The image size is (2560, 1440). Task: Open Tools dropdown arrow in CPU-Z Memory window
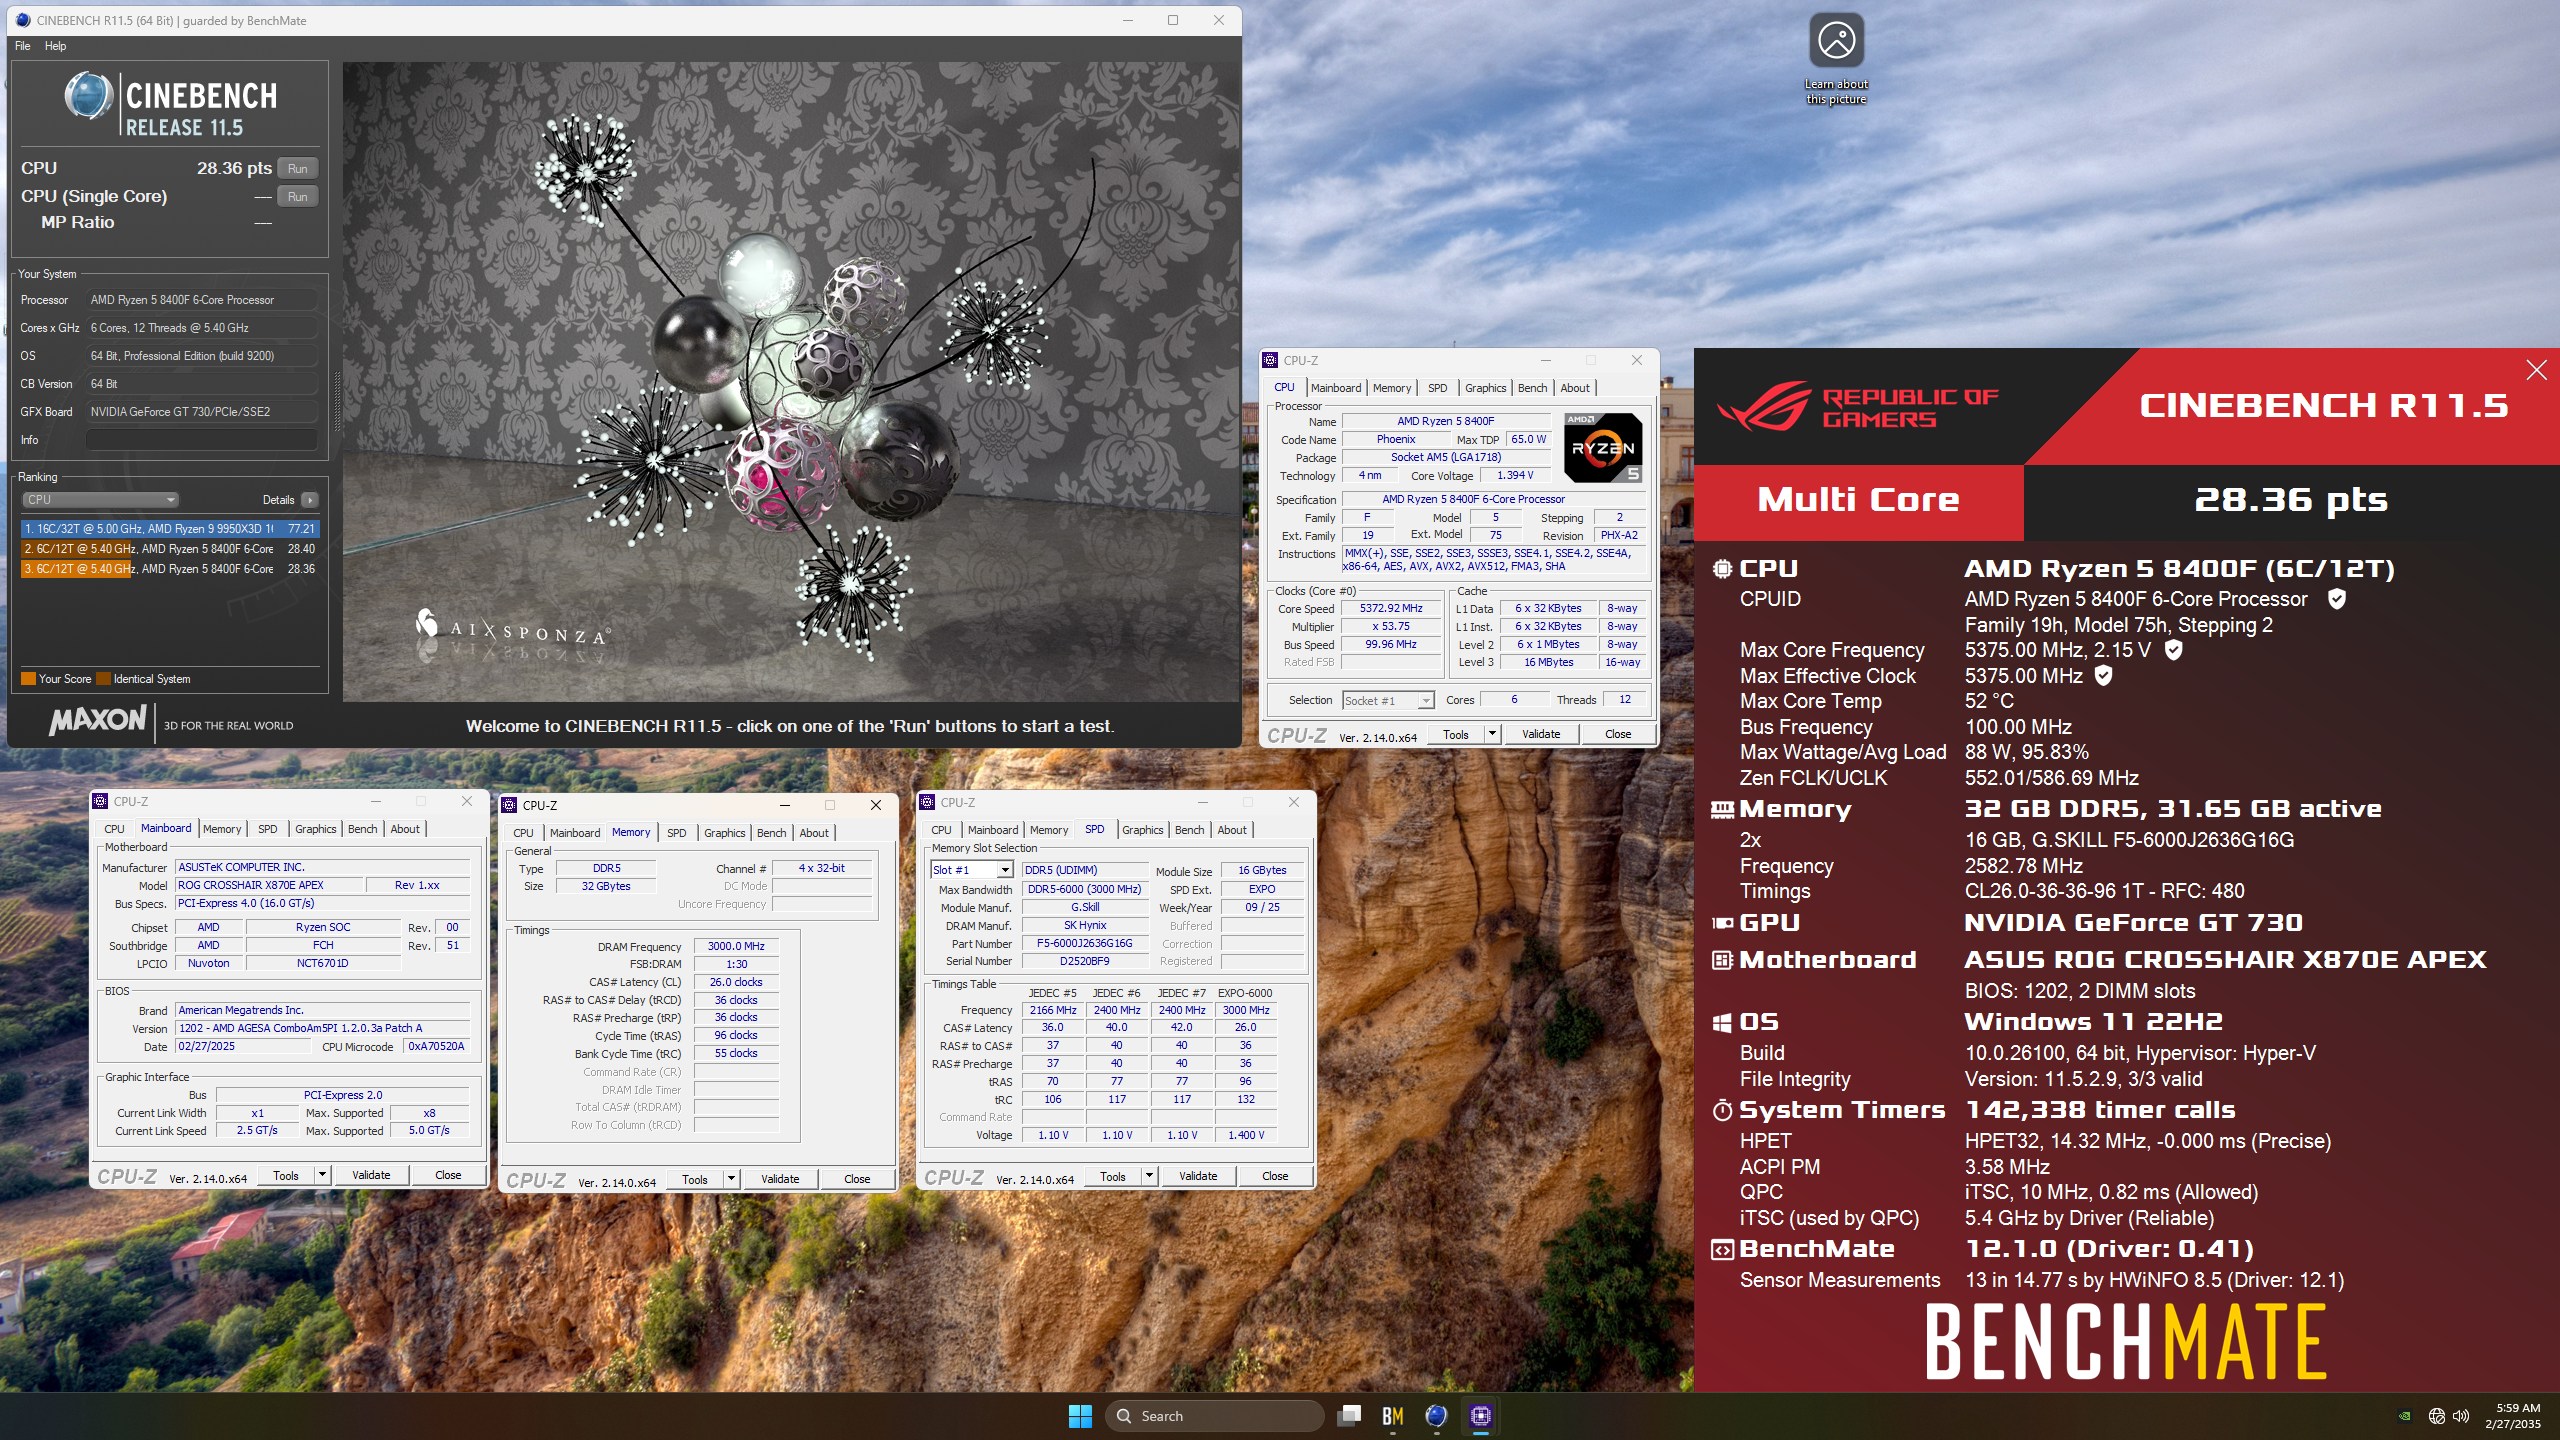point(731,1179)
